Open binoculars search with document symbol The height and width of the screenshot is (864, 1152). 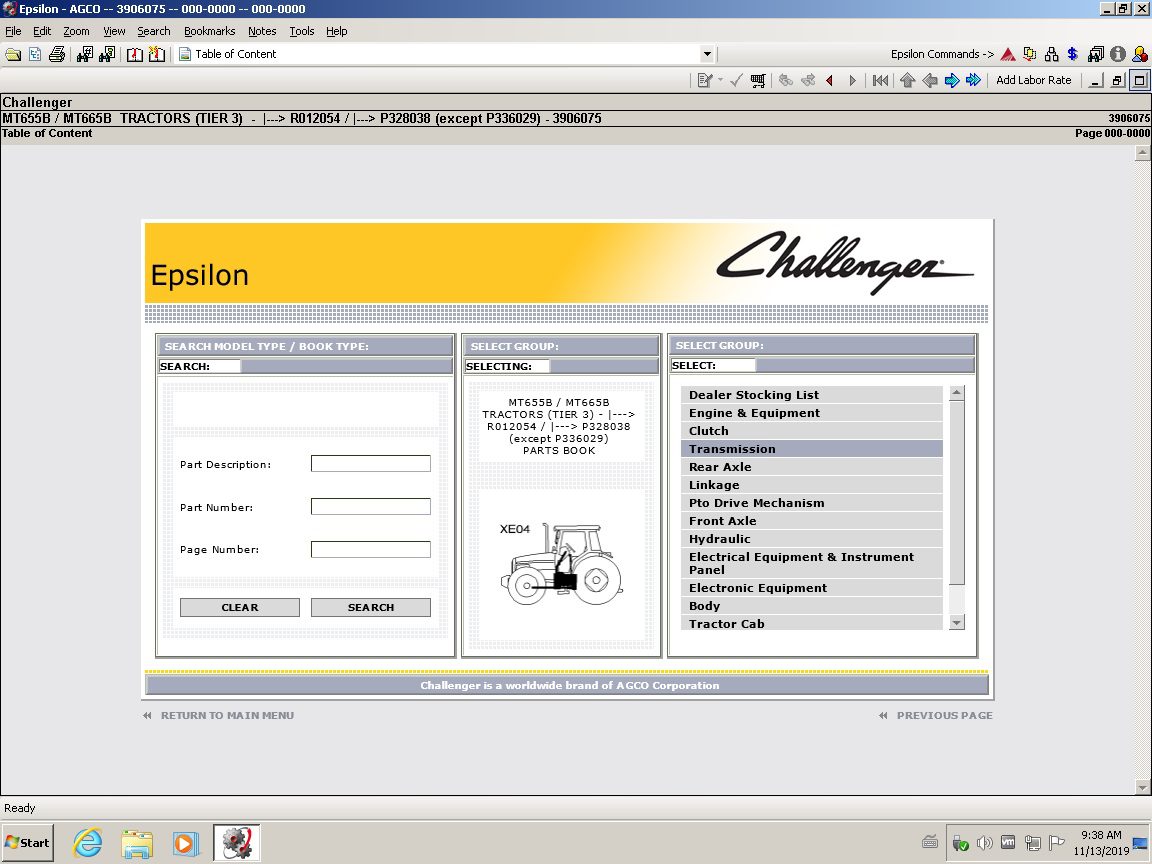click(107, 54)
